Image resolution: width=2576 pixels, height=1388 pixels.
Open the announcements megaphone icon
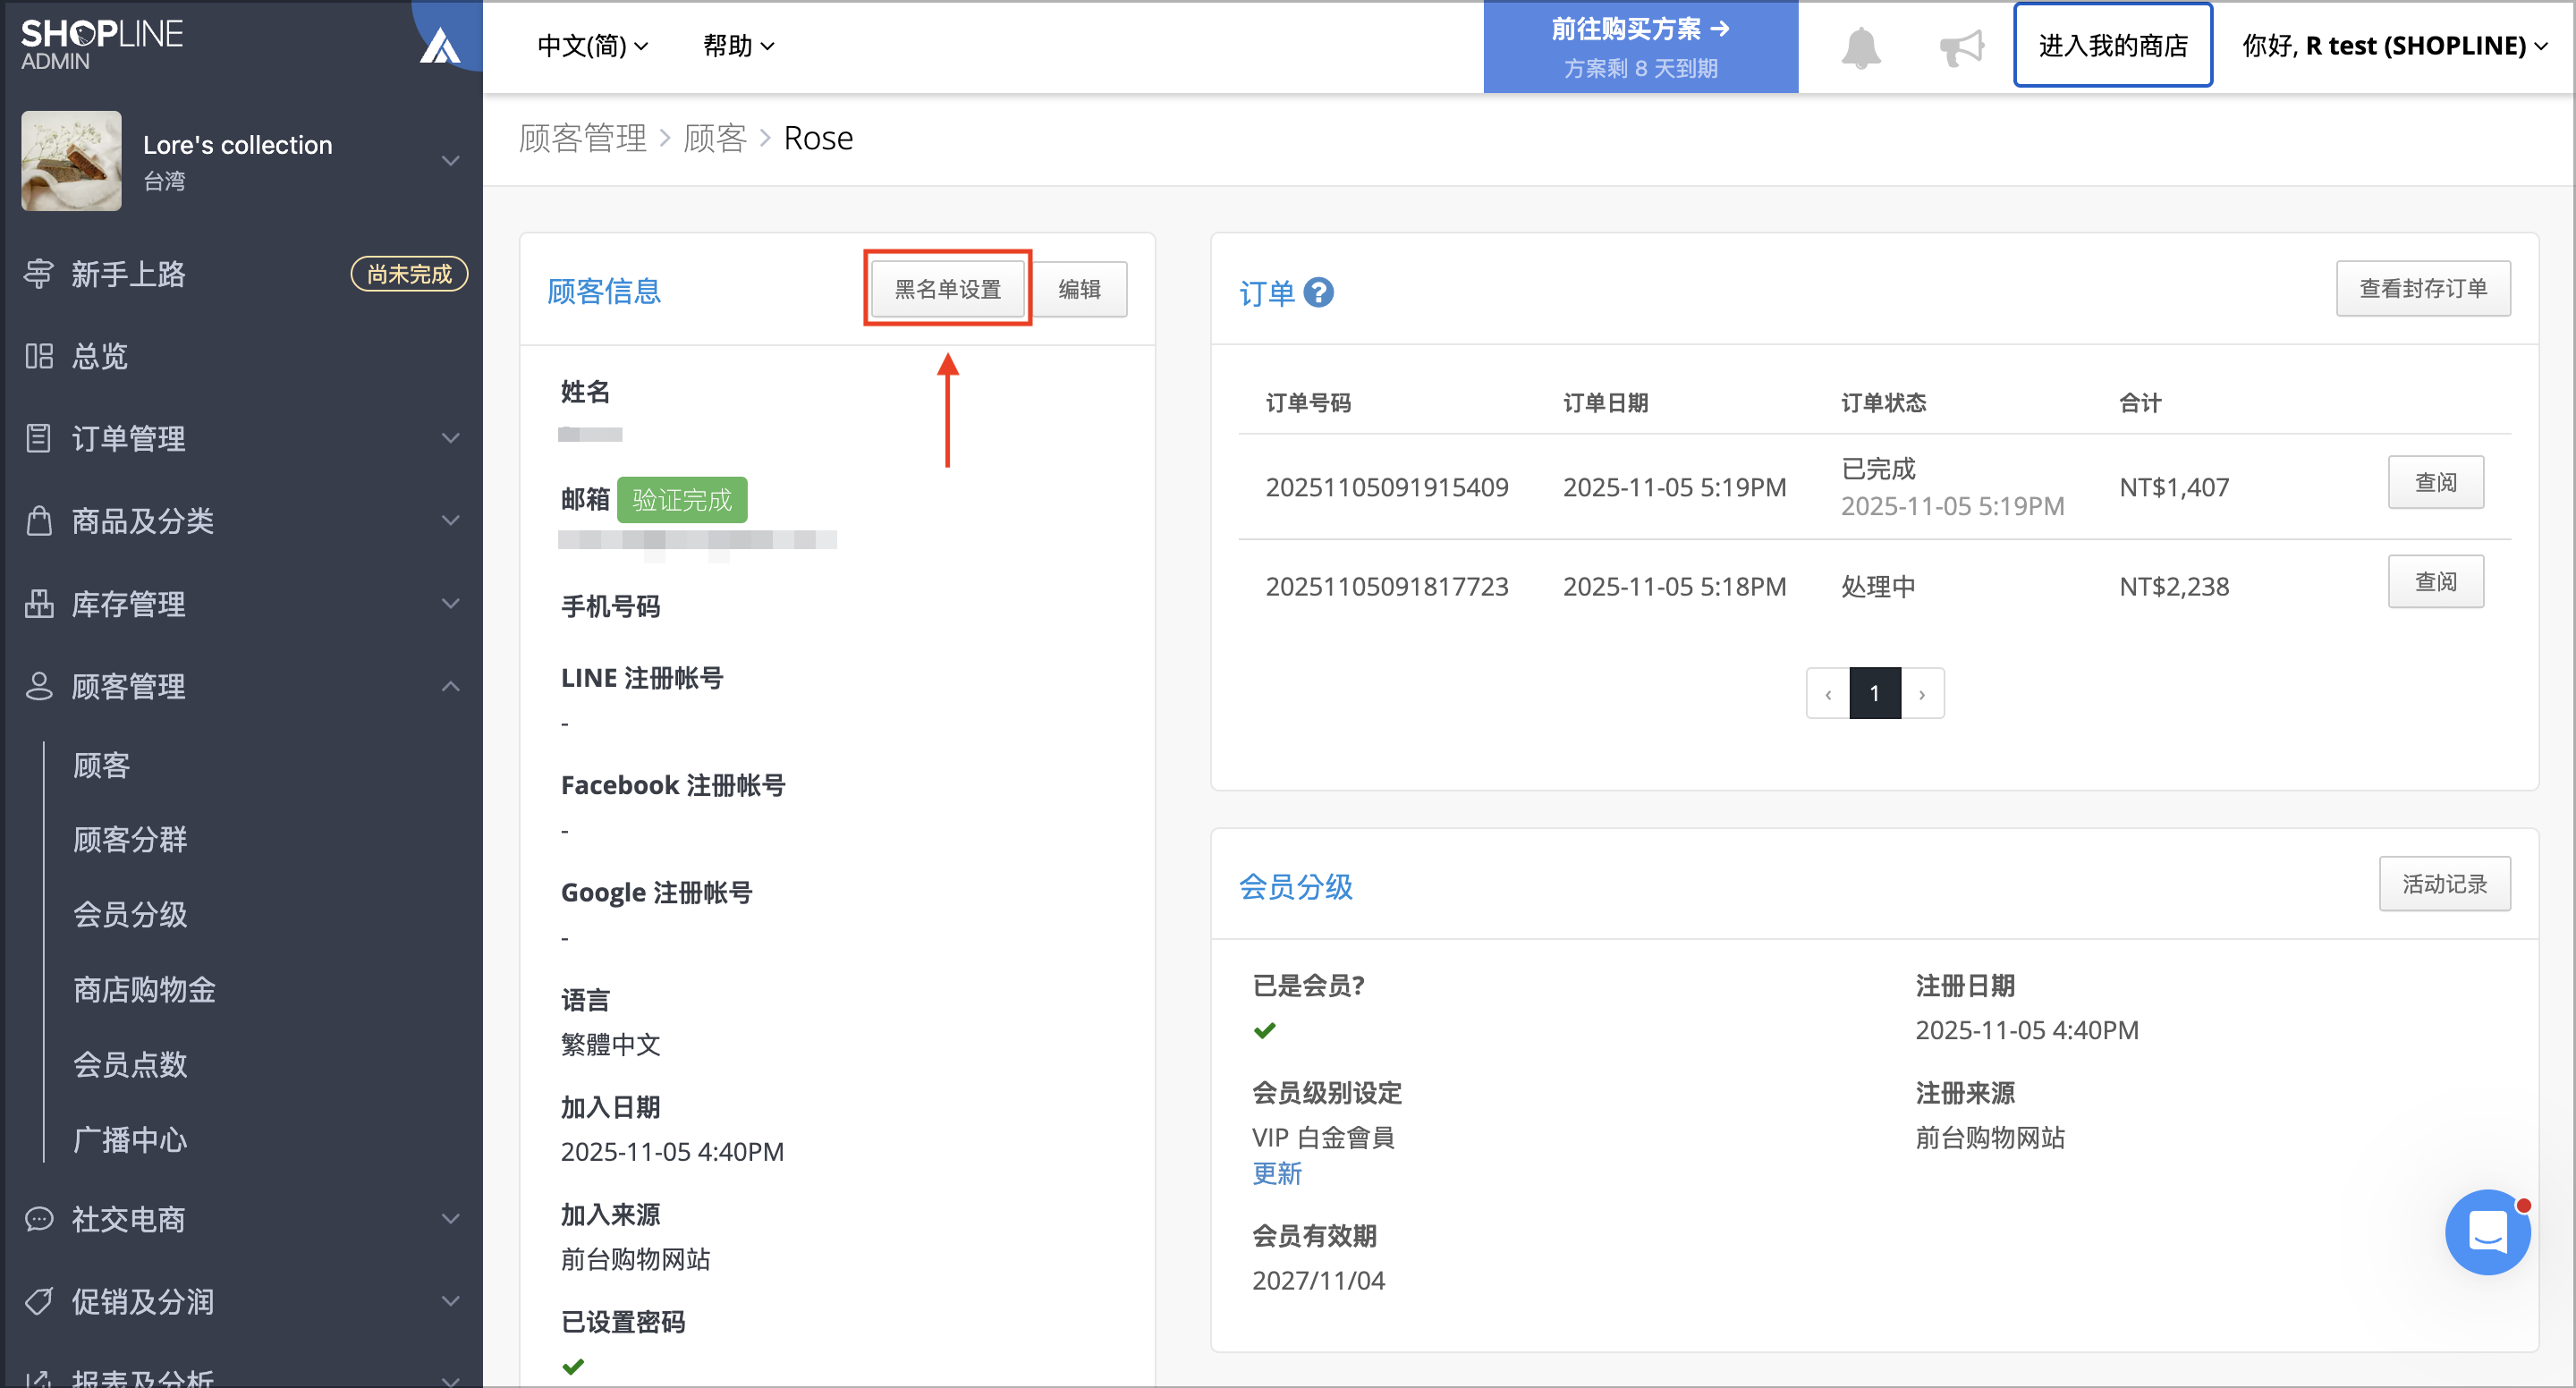click(x=1961, y=47)
